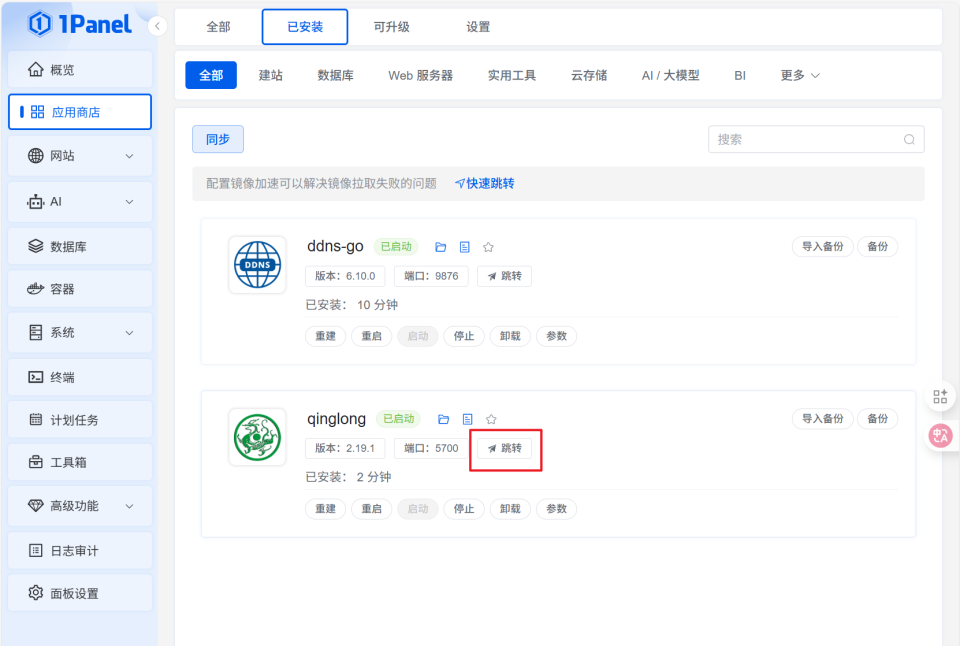Click 重建 for ddns-go
The width and height of the screenshot is (960, 646).
point(325,336)
